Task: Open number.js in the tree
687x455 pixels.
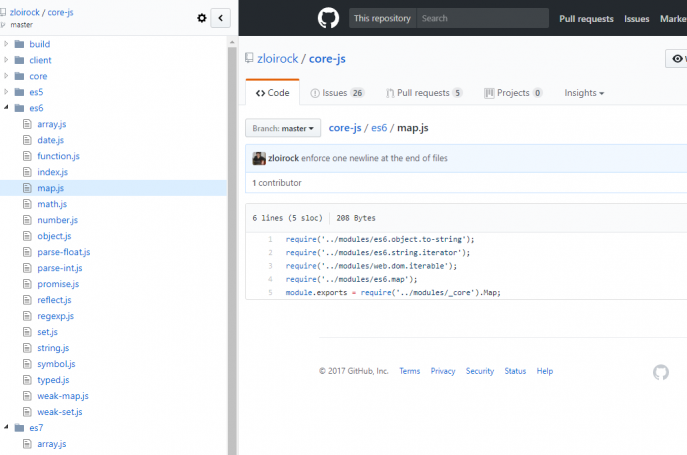Action: pos(57,220)
